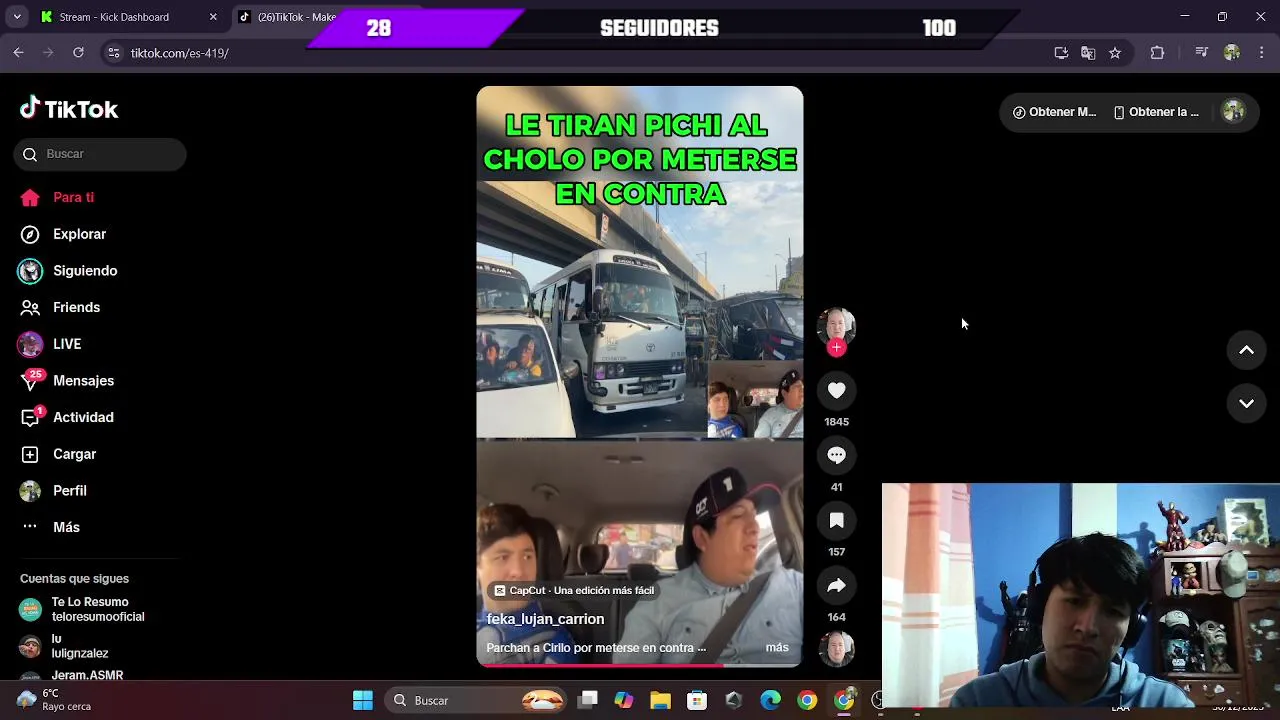The image size is (1280, 720).
Task: Close the Kick Dashboard tab
Action: pyautogui.click(x=213, y=17)
